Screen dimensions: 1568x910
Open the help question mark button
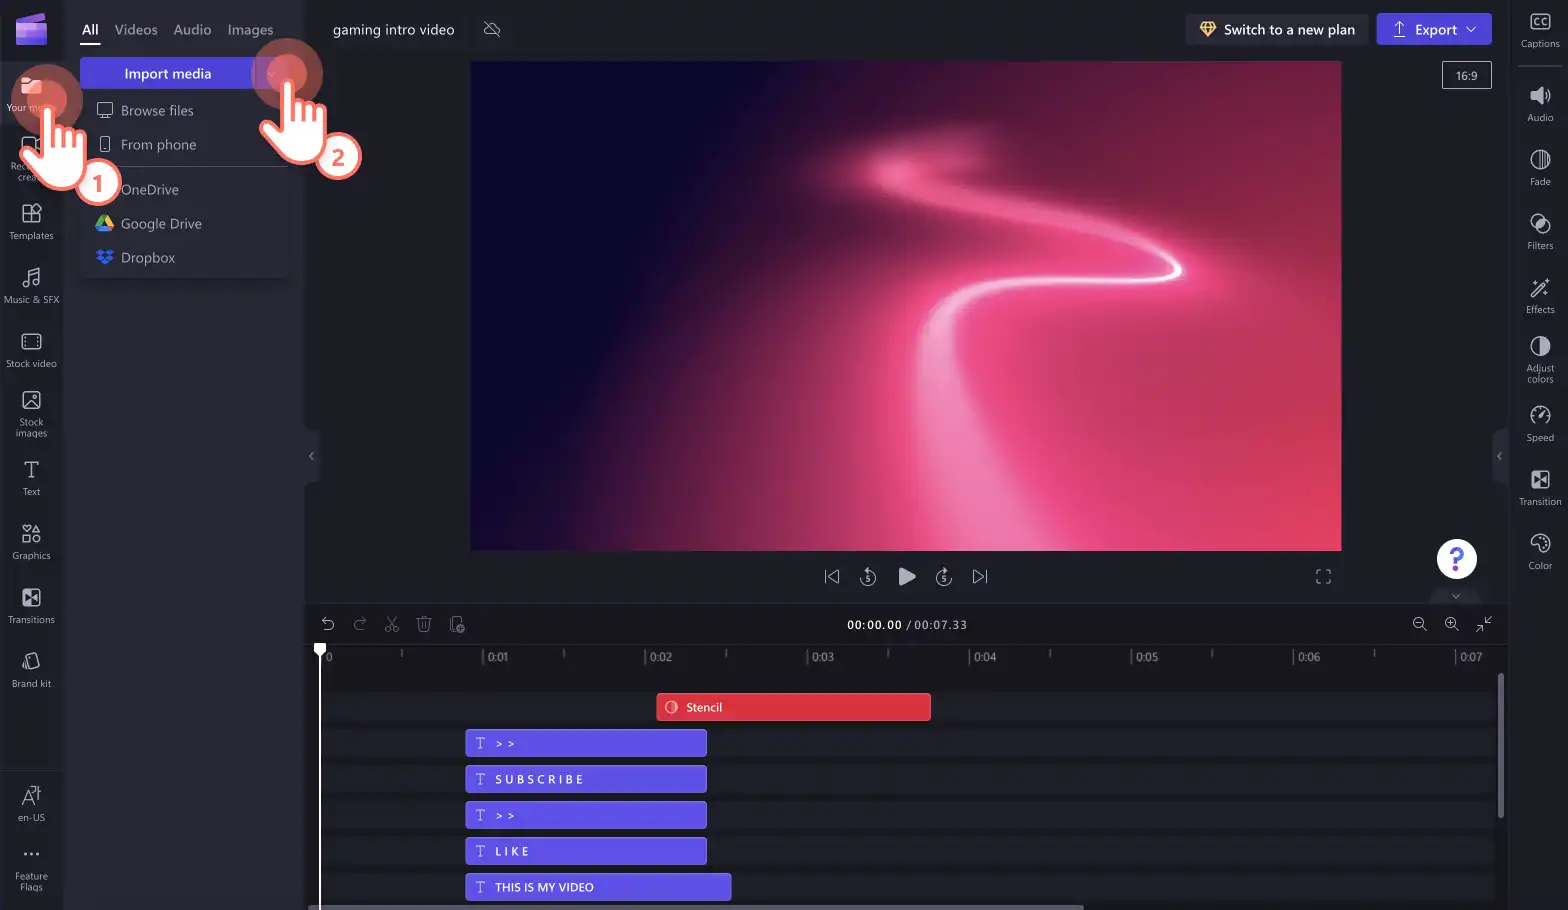click(1456, 559)
